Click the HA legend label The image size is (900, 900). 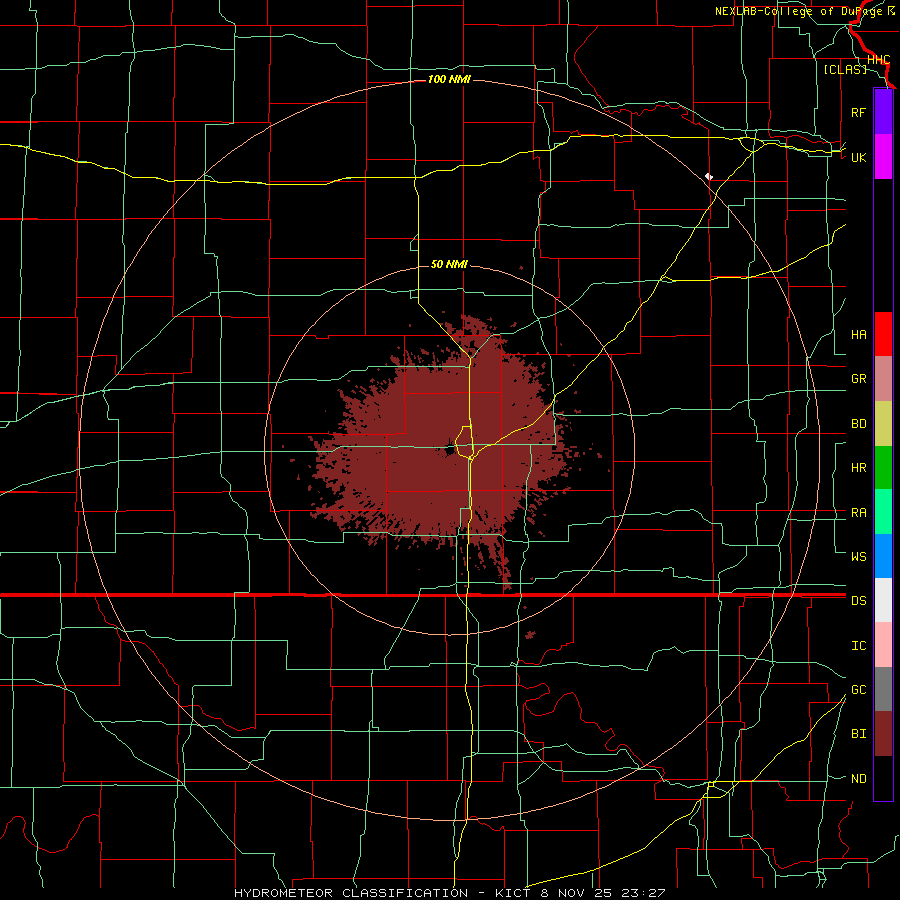(x=858, y=334)
